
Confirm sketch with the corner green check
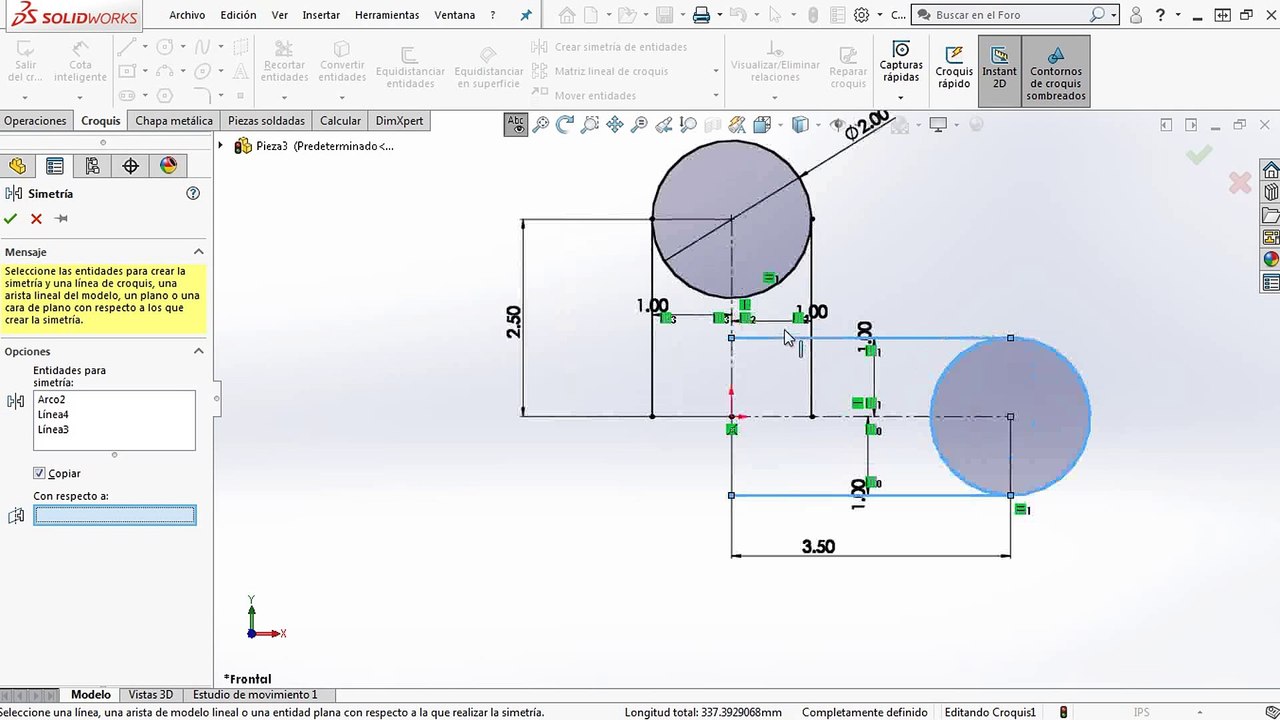[x=1199, y=155]
